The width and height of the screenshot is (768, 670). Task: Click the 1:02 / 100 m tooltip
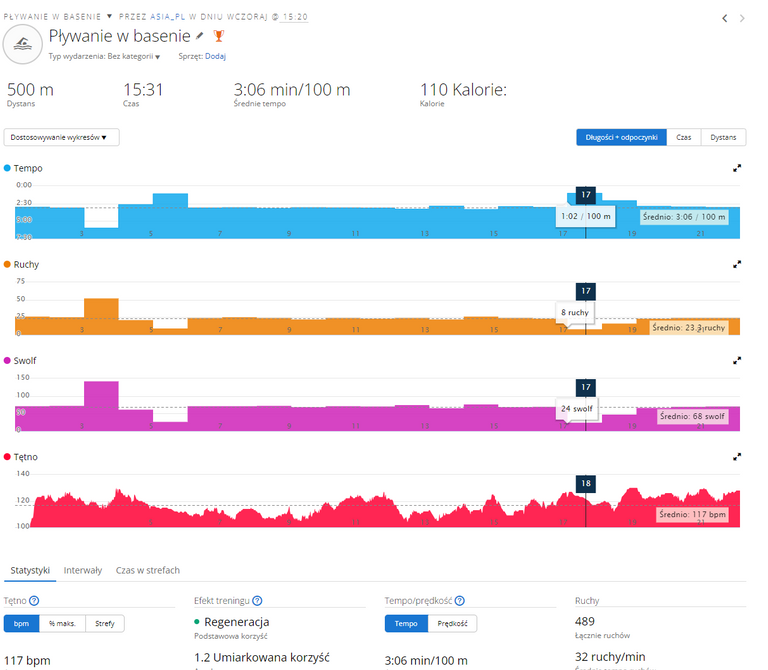point(586,216)
